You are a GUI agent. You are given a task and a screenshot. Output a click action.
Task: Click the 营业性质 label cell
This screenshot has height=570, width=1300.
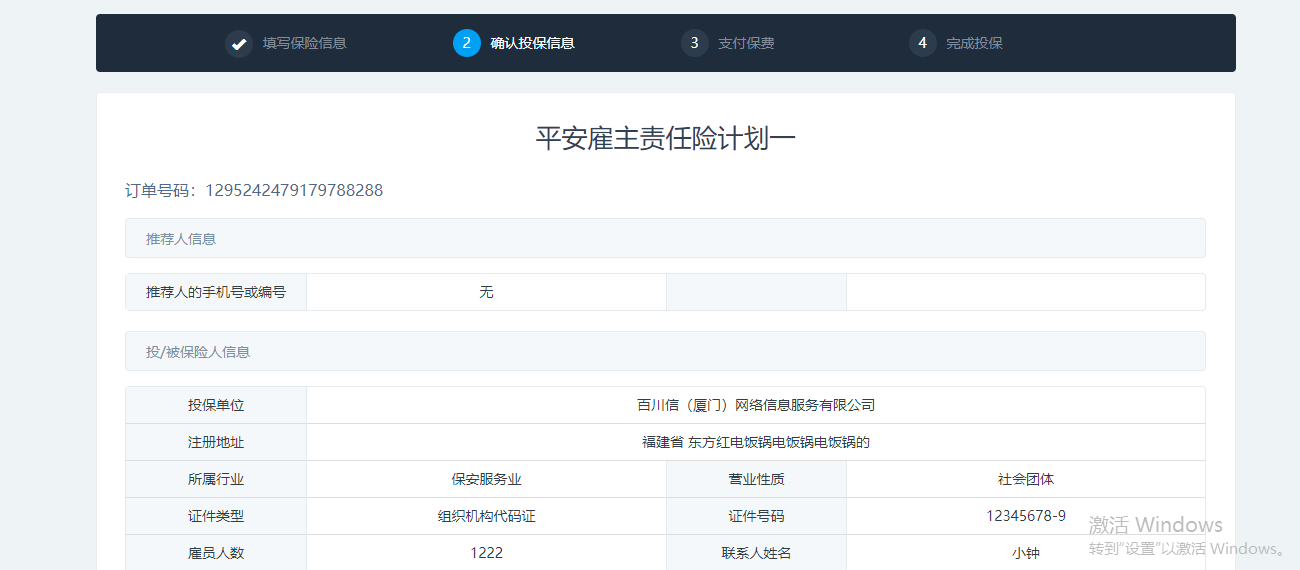756,479
